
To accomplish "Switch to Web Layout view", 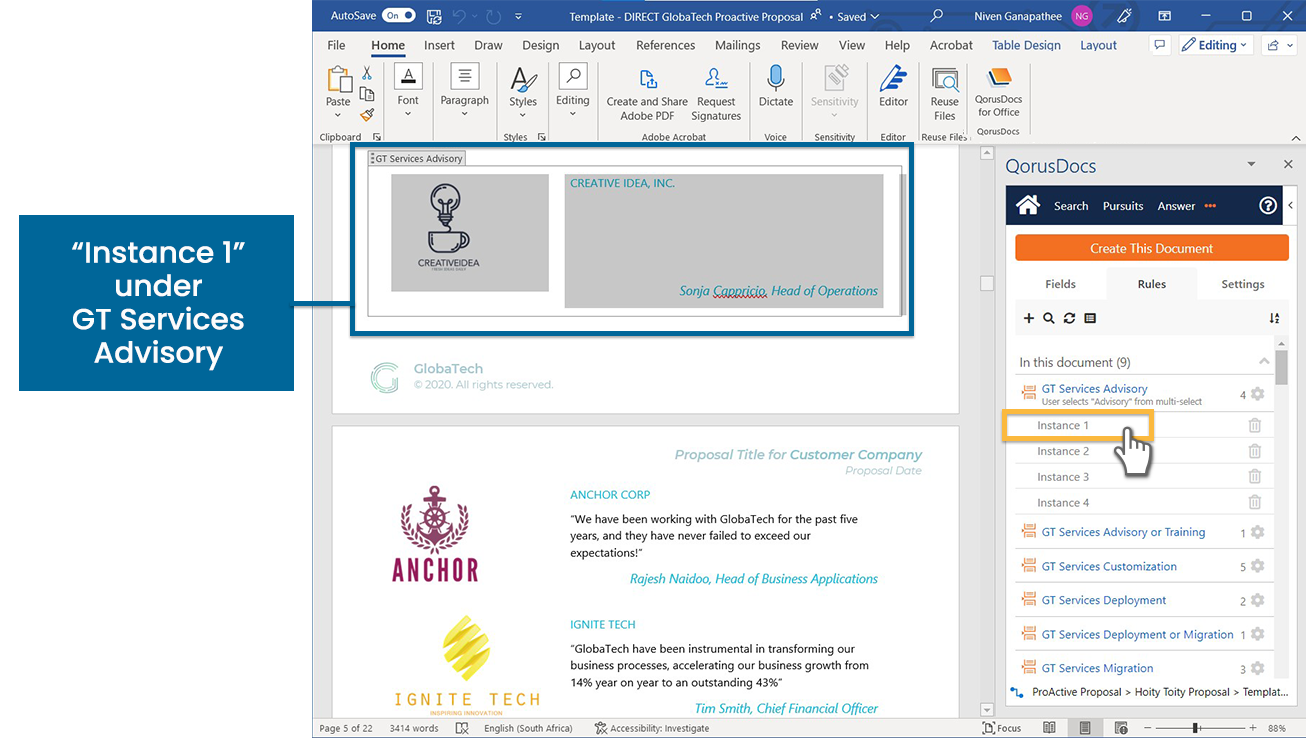I will (x=1120, y=728).
